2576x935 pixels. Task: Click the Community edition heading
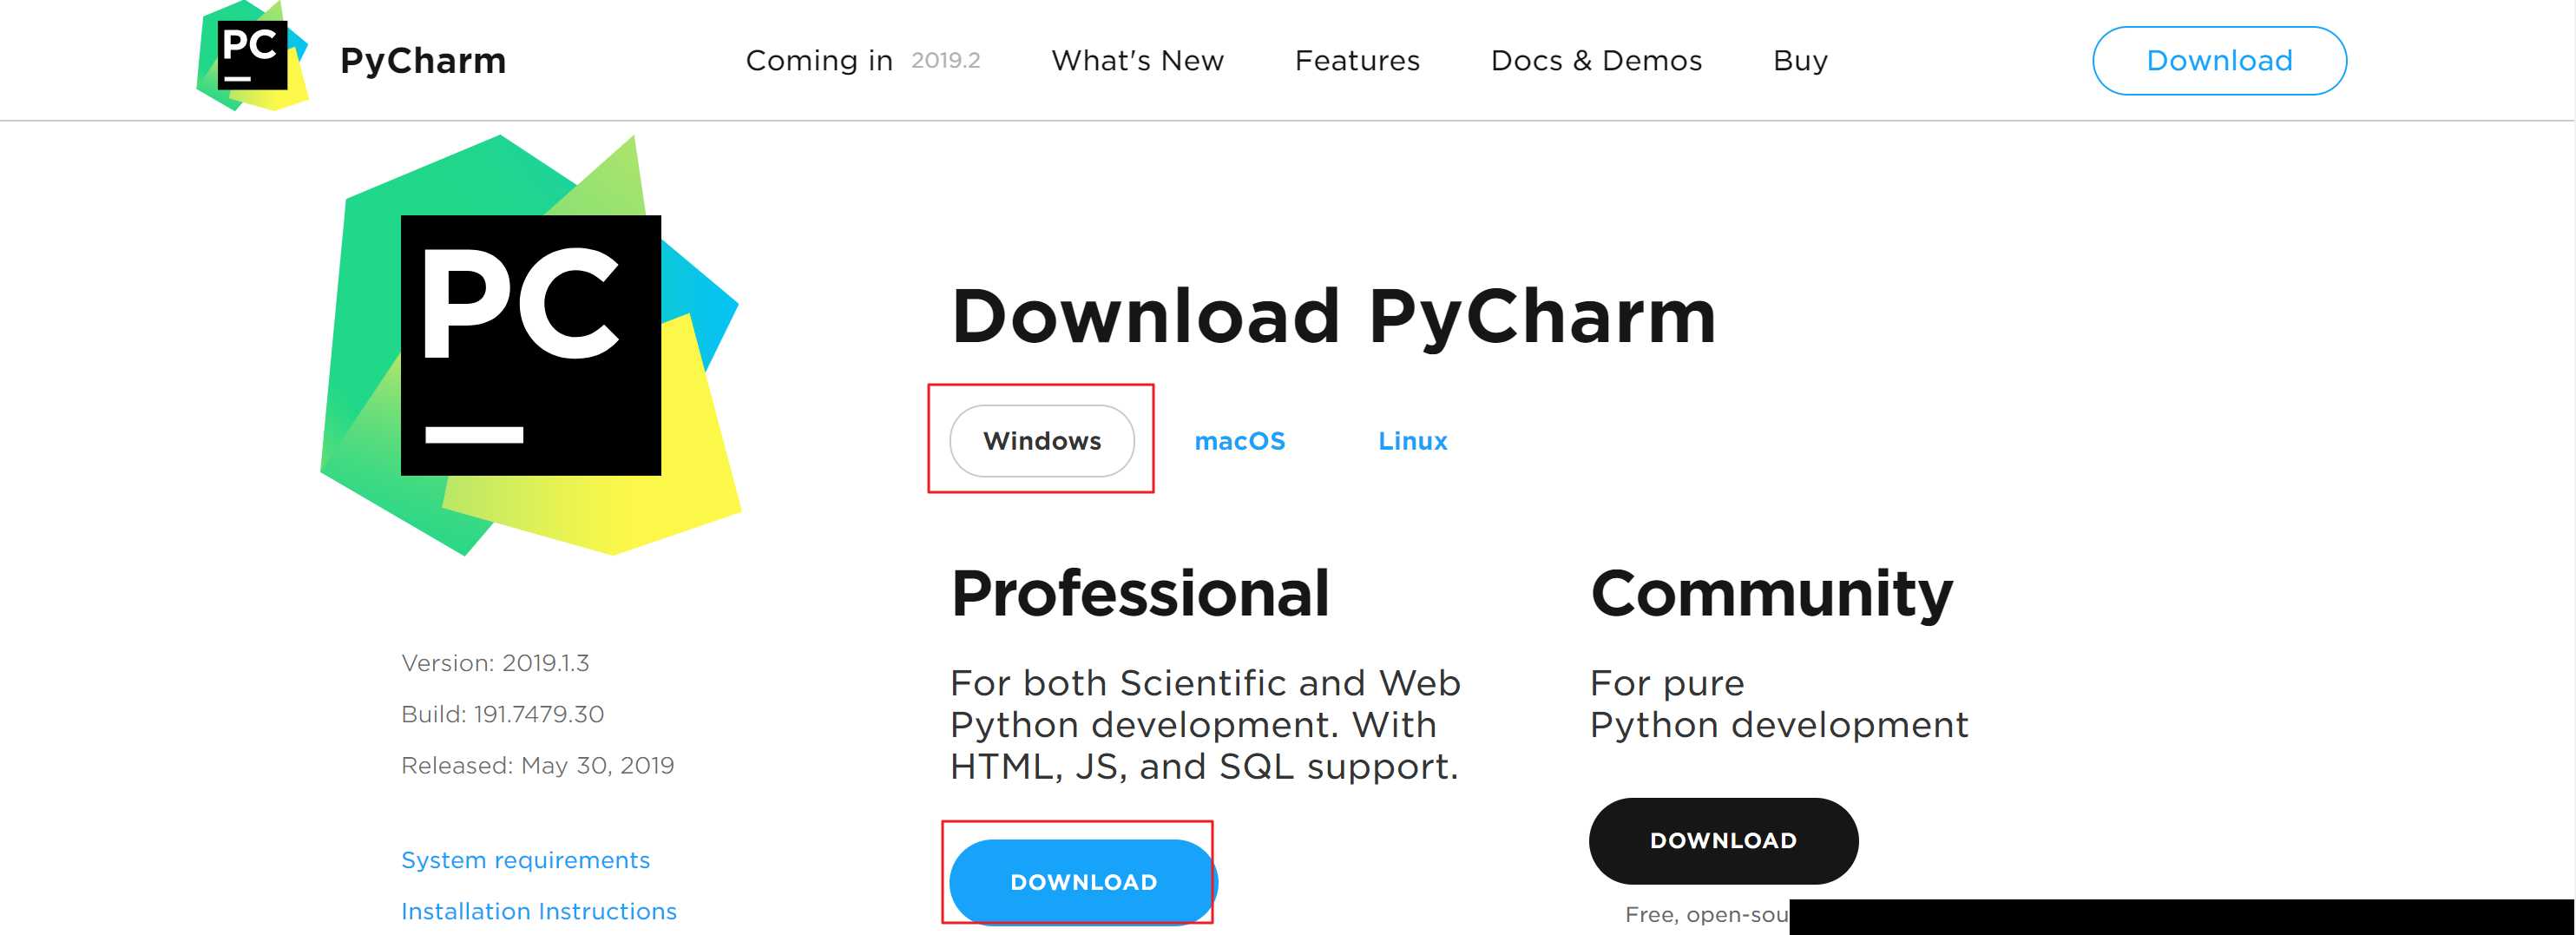[1771, 594]
